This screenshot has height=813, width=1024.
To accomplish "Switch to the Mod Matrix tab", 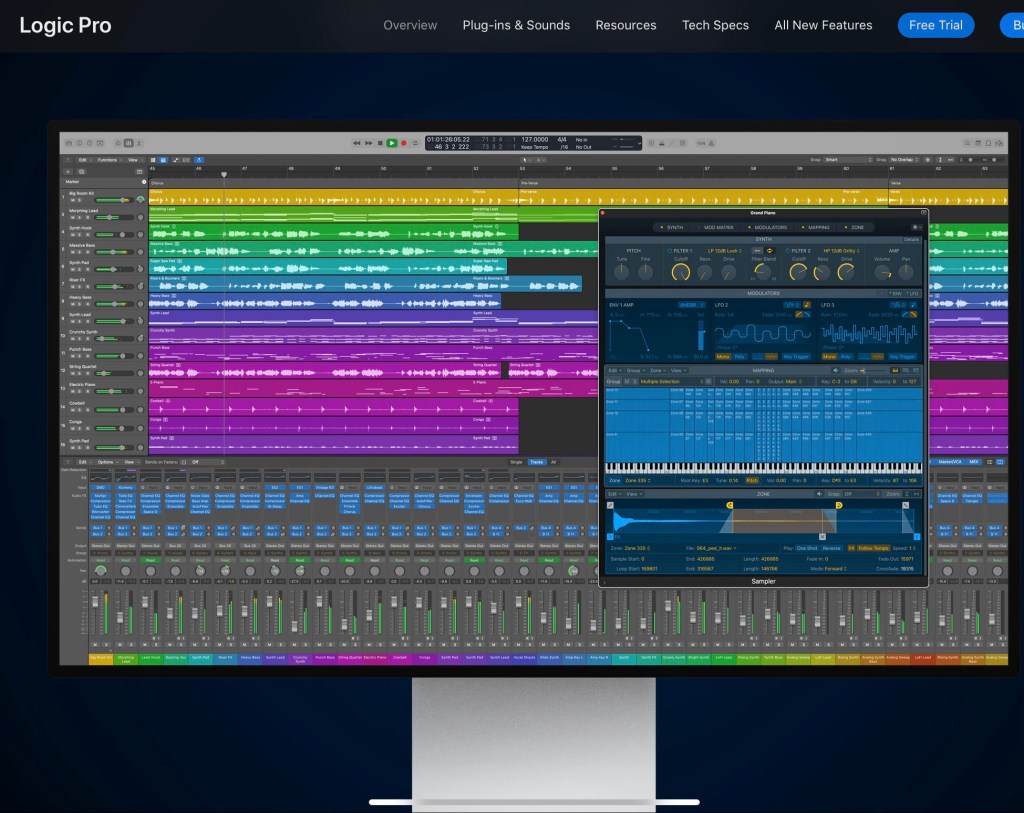I will click(x=717, y=227).
